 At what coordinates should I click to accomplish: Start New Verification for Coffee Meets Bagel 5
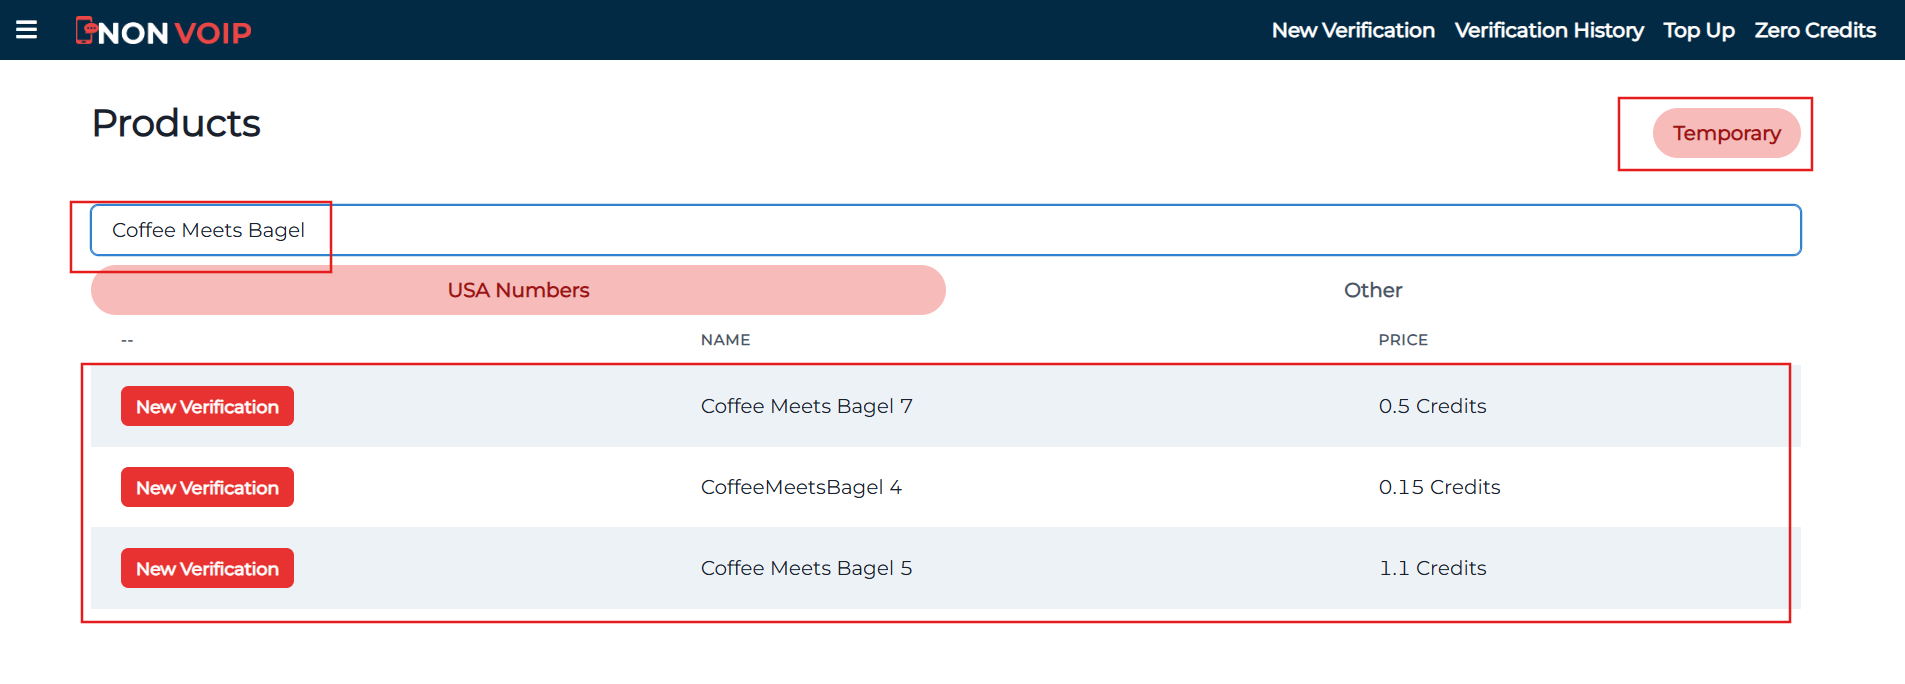[x=207, y=568]
